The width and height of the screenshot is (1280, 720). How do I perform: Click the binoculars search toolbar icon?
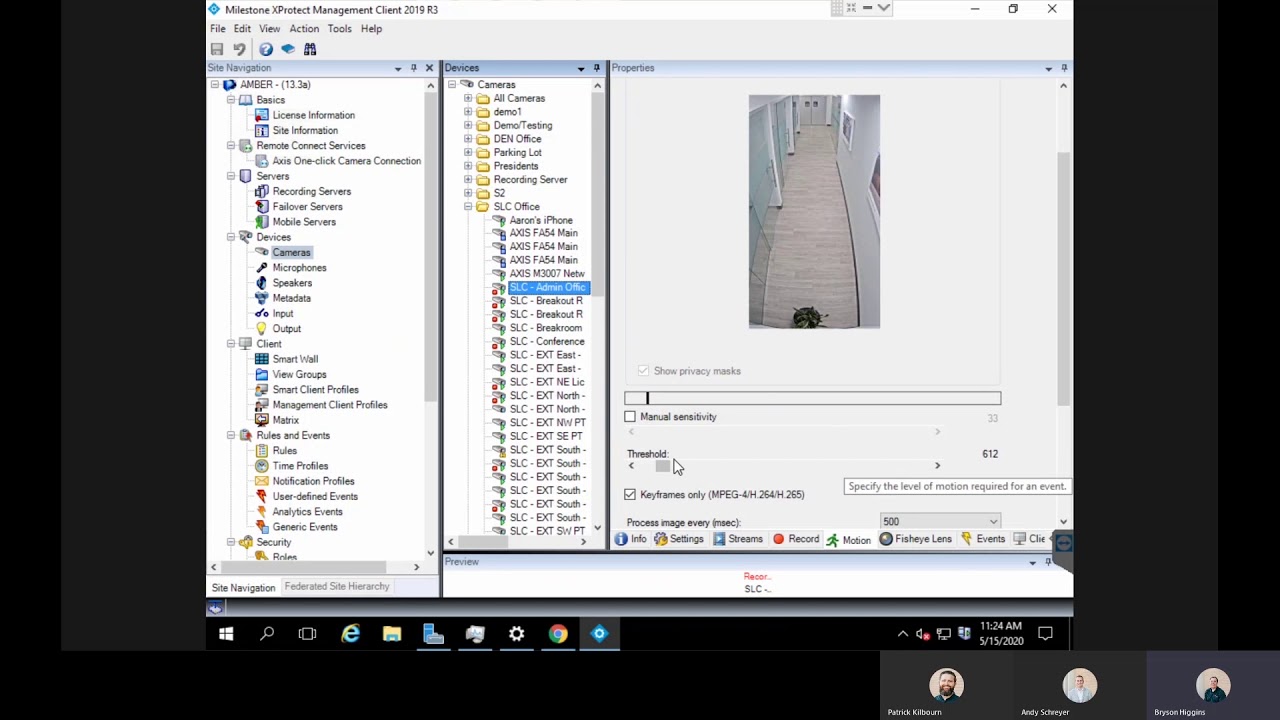pyautogui.click(x=310, y=49)
